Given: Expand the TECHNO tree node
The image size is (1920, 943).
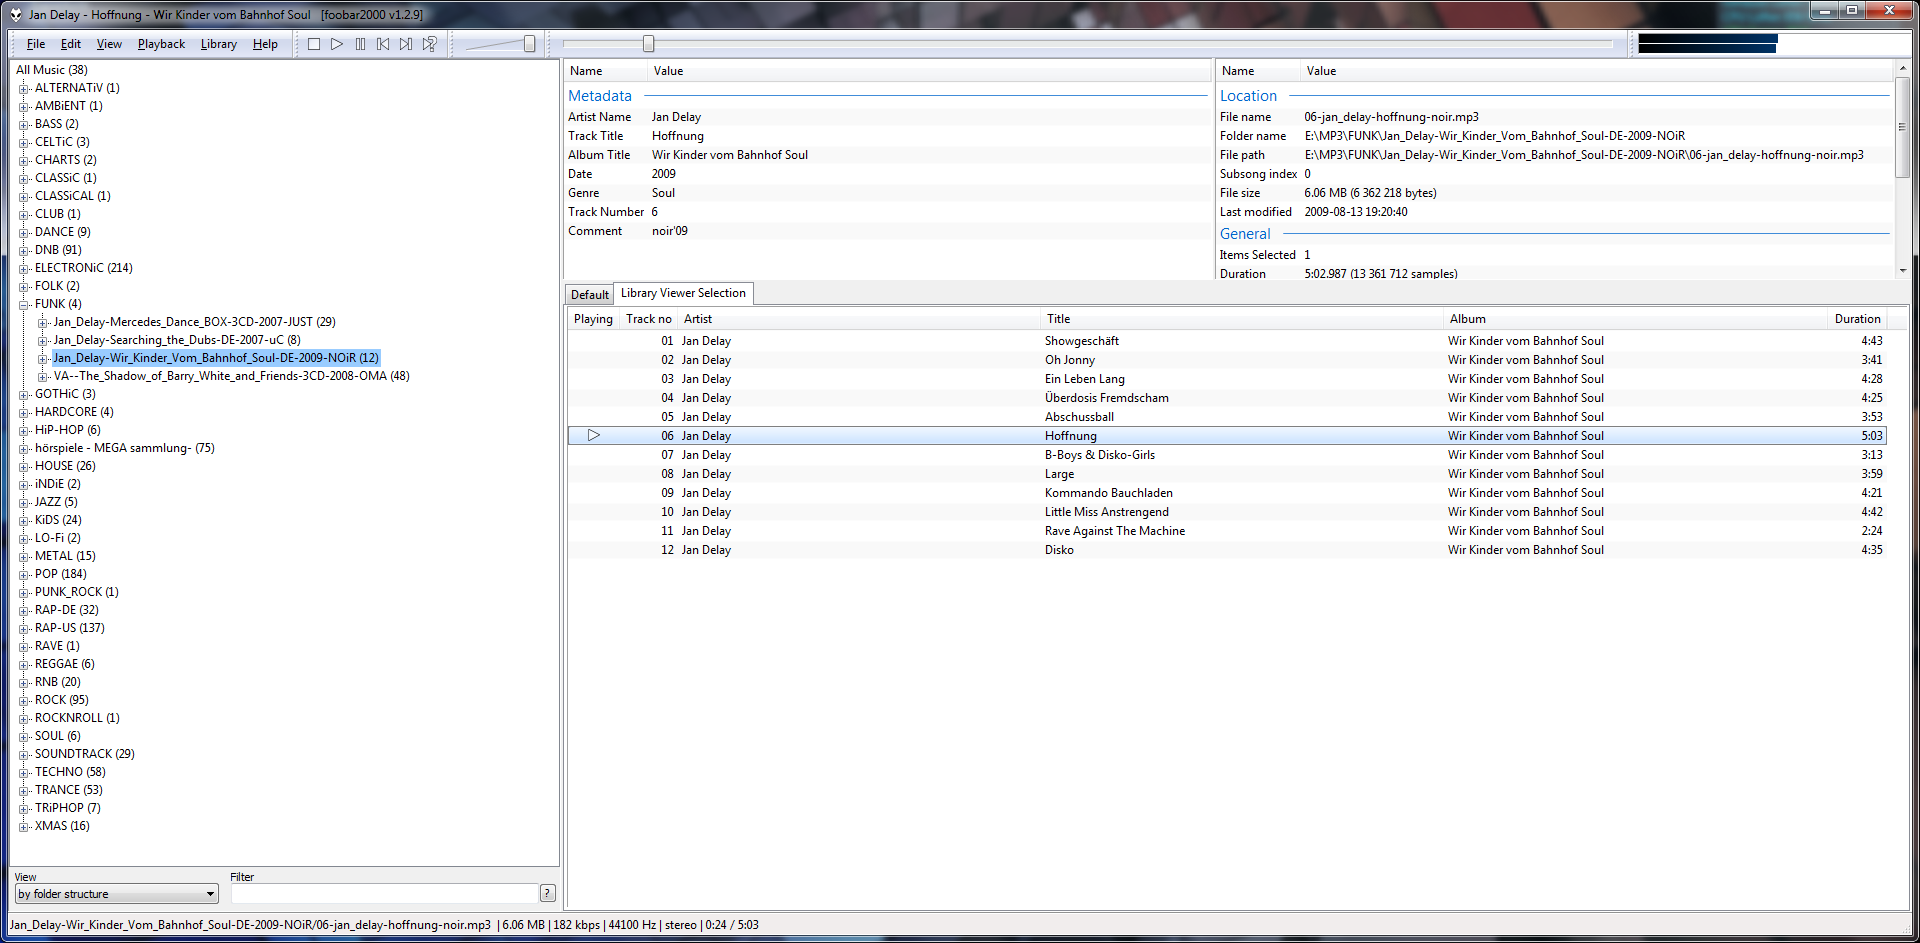Looking at the screenshot, I should 24,772.
